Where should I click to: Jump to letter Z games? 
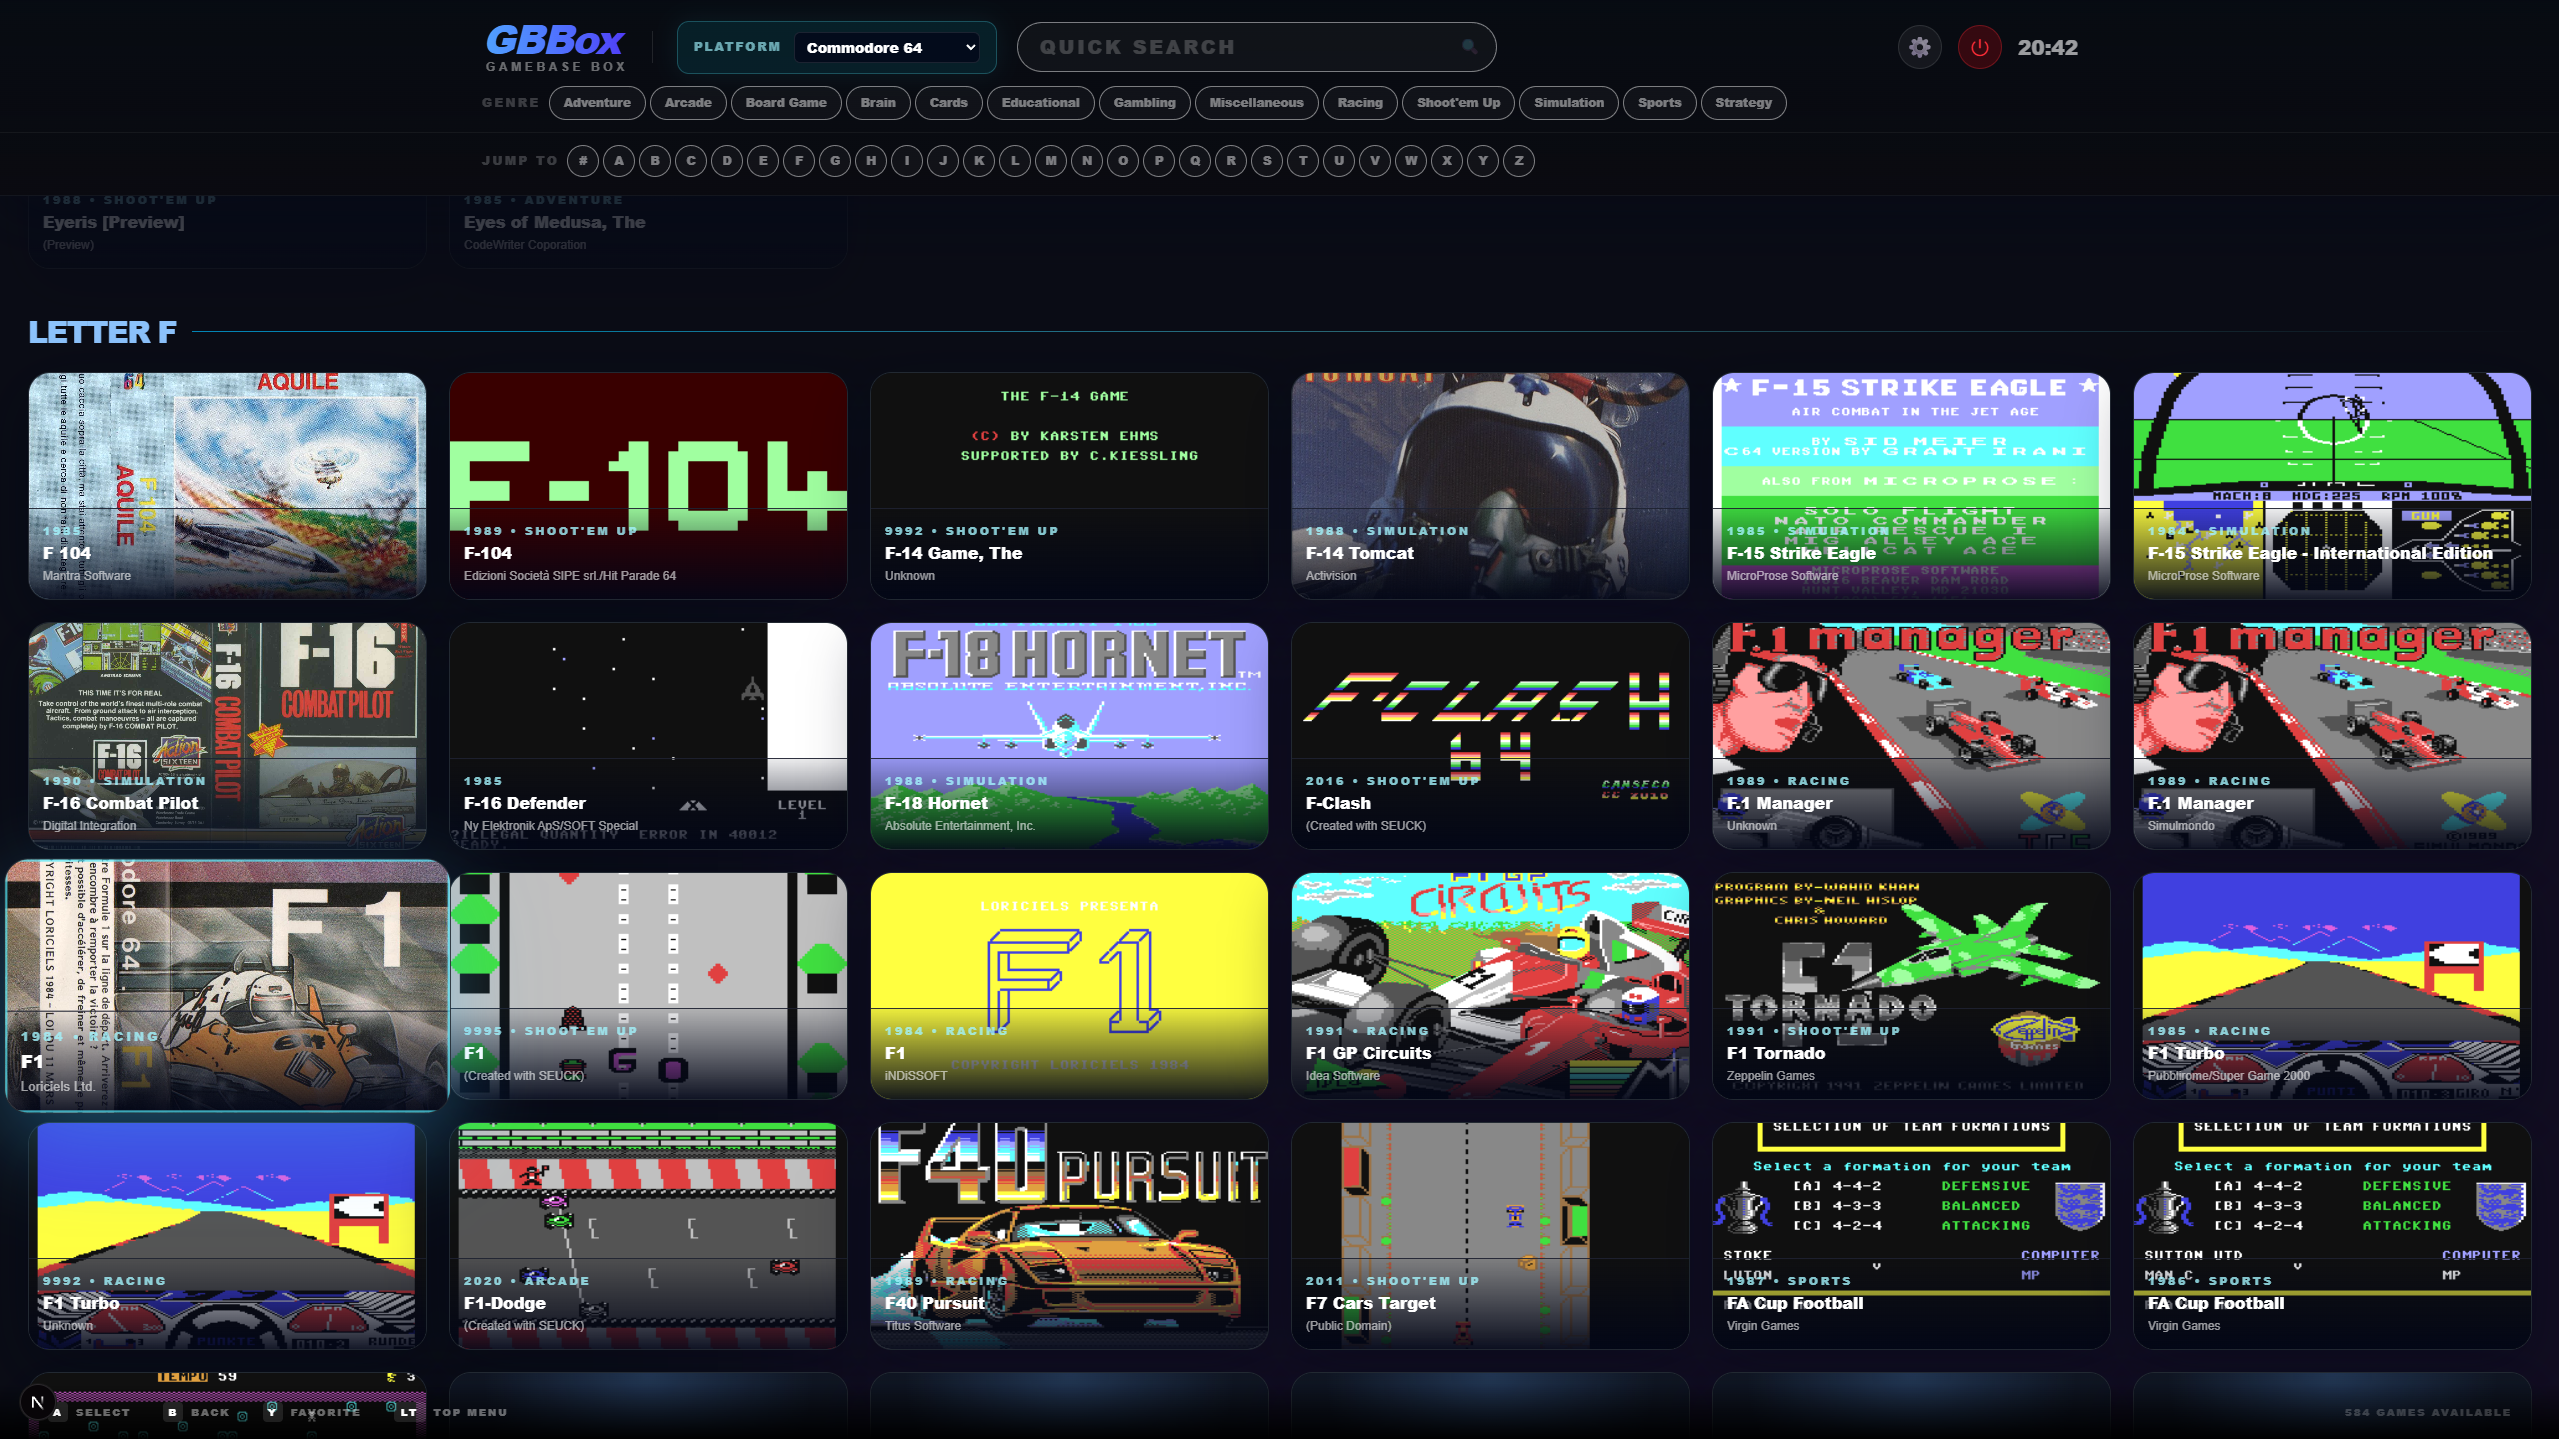(1519, 161)
